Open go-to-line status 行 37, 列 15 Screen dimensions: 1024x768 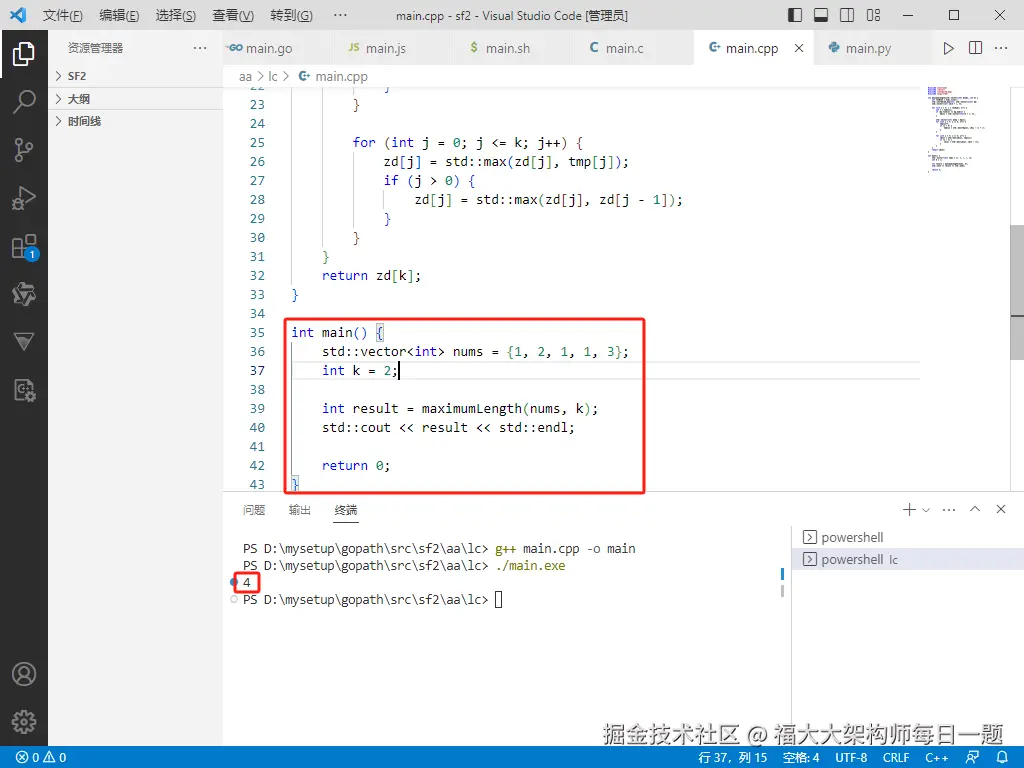click(x=733, y=758)
